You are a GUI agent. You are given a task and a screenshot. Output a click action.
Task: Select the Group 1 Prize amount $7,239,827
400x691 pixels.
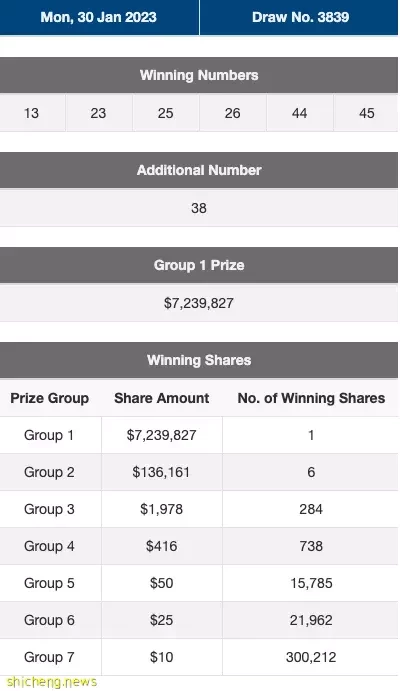click(199, 303)
